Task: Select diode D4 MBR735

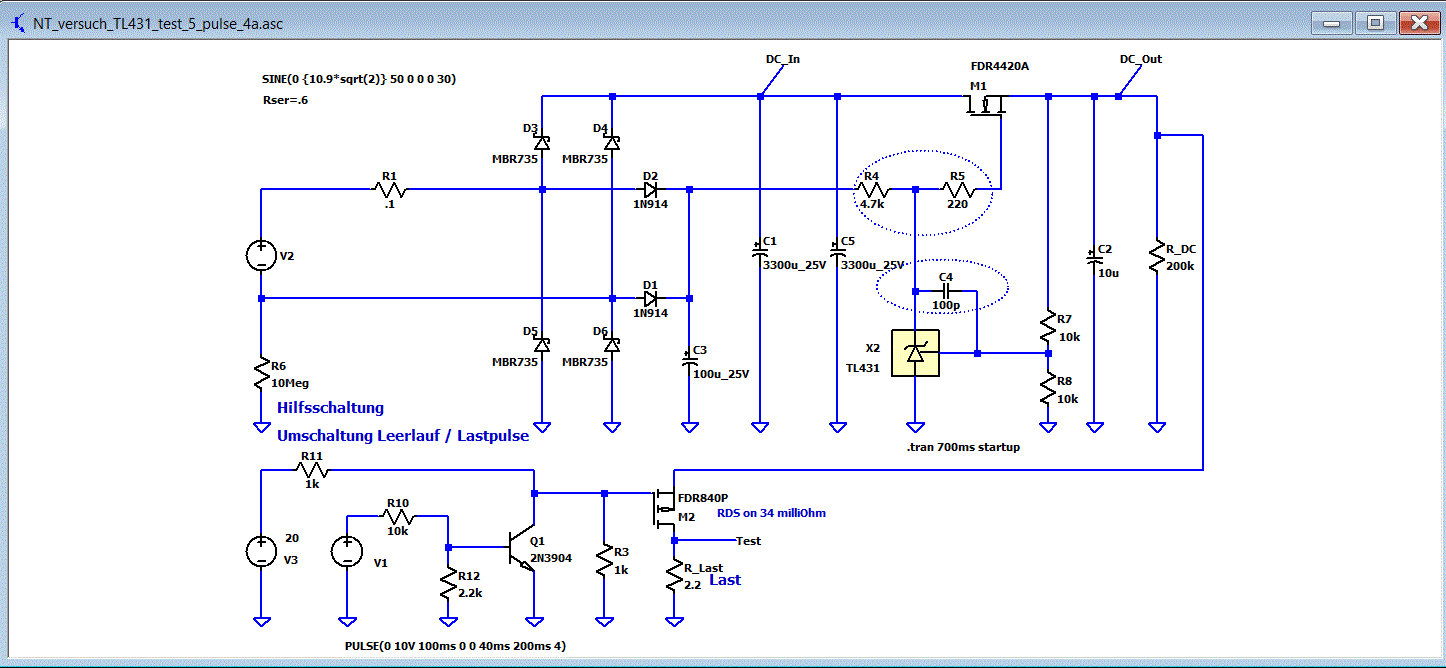Action: (x=612, y=143)
